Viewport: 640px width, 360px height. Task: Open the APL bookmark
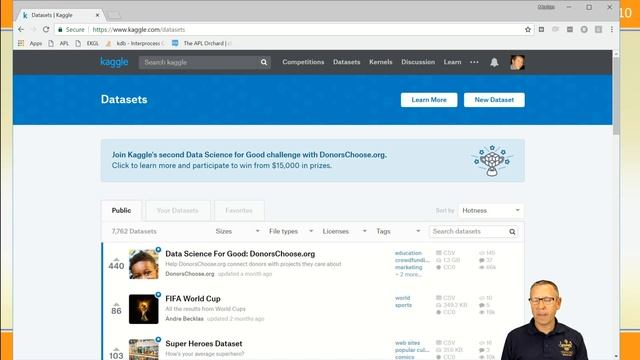[x=59, y=43]
